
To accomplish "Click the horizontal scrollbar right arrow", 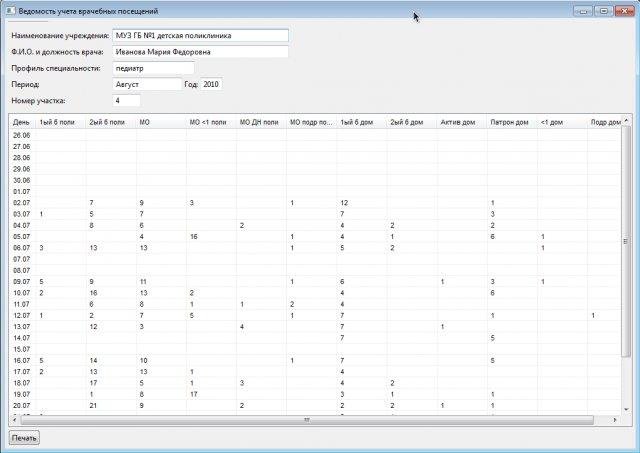I will click(615, 420).
